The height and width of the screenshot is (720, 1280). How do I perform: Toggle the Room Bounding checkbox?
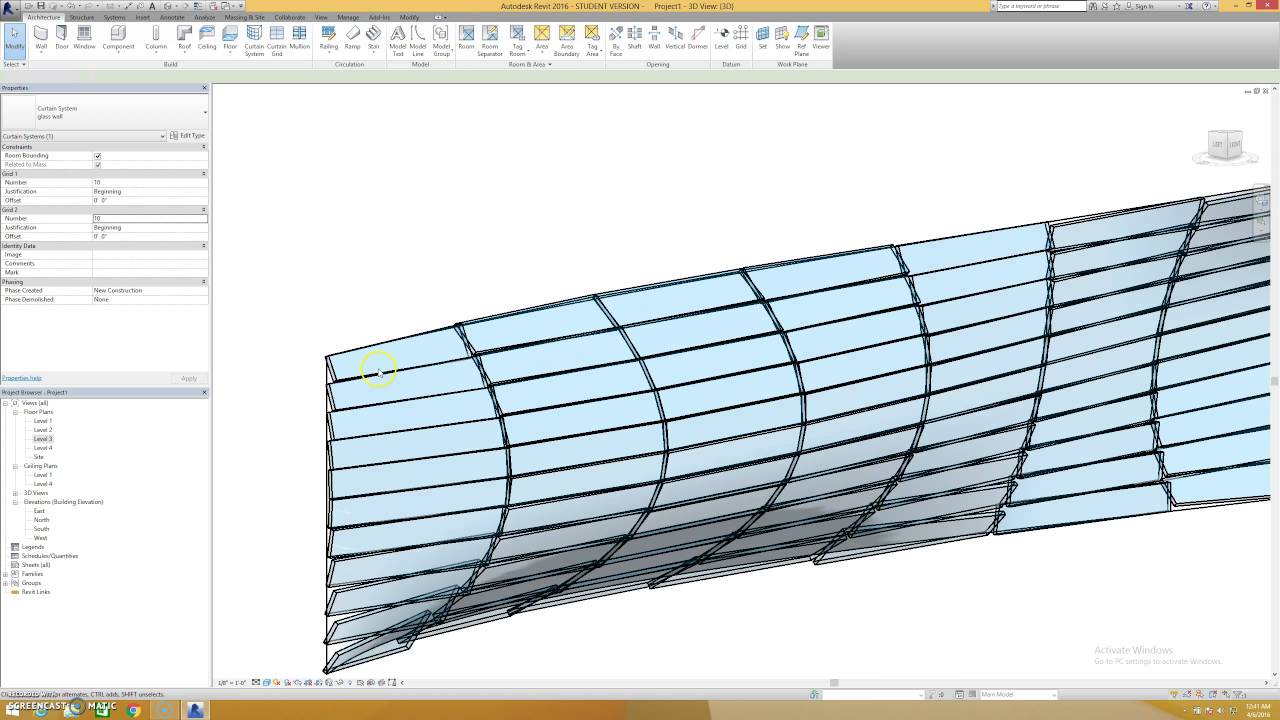97,156
